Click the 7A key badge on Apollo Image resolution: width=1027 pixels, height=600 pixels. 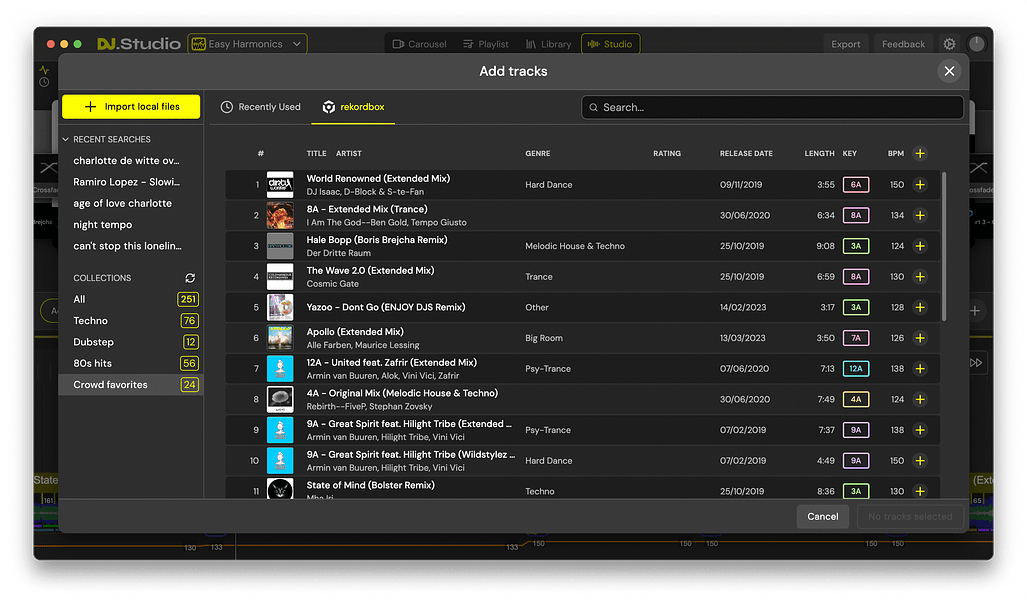[856, 338]
